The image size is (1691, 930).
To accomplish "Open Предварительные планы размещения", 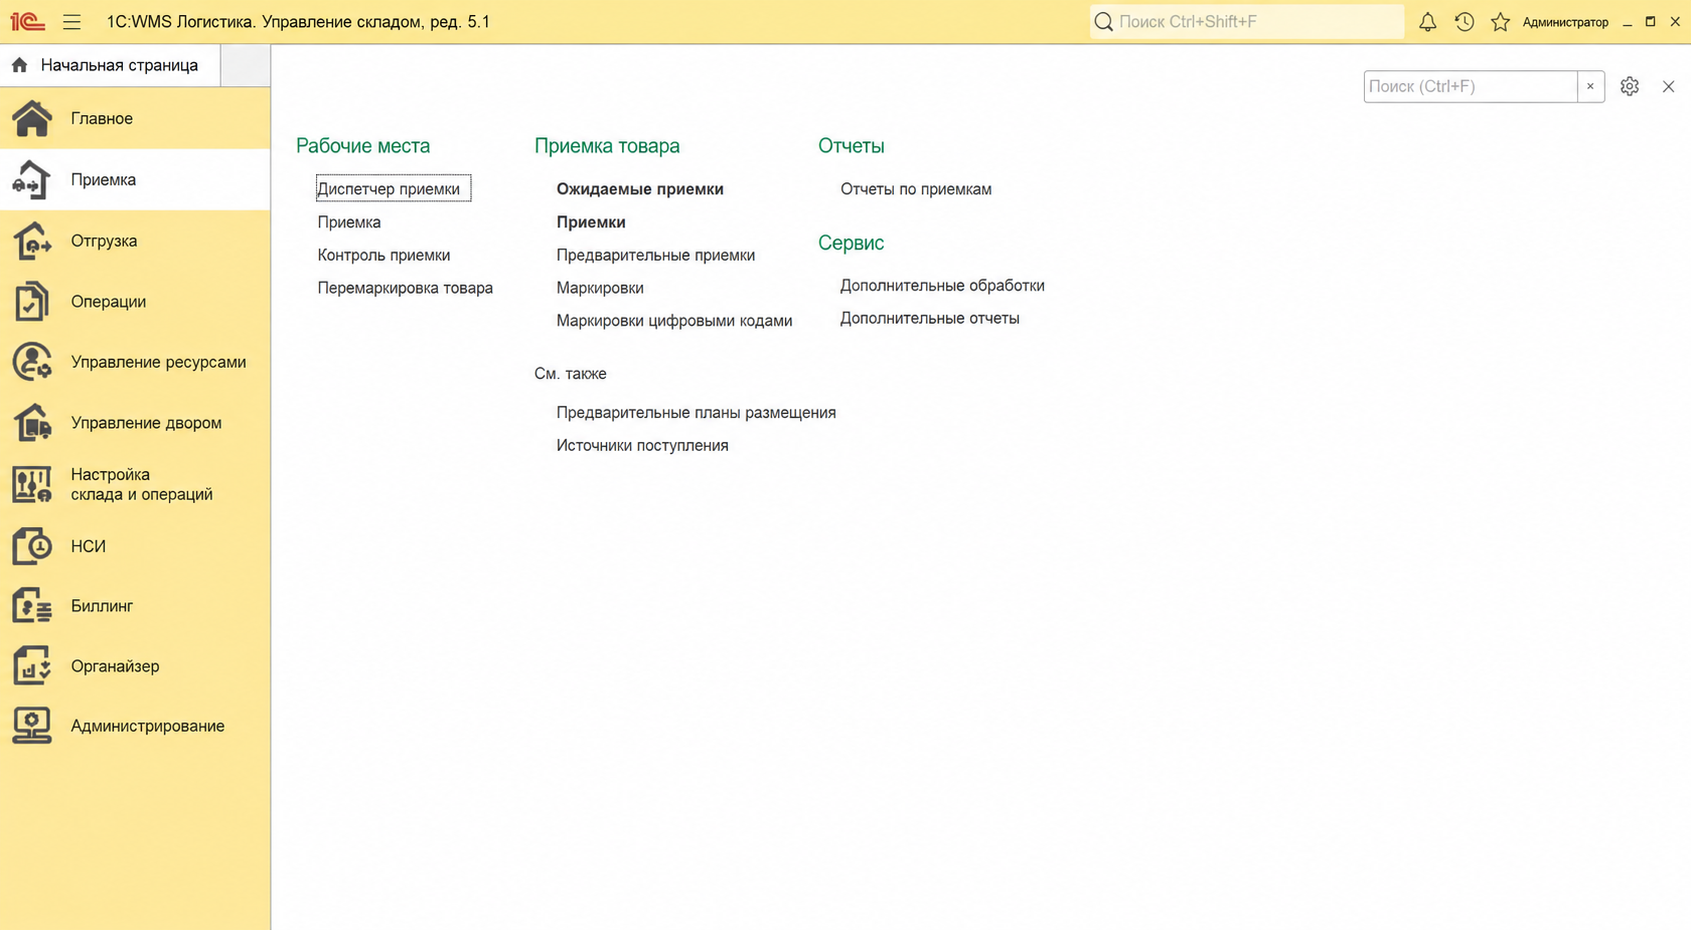I will pyautogui.click(x=696, y=413).
